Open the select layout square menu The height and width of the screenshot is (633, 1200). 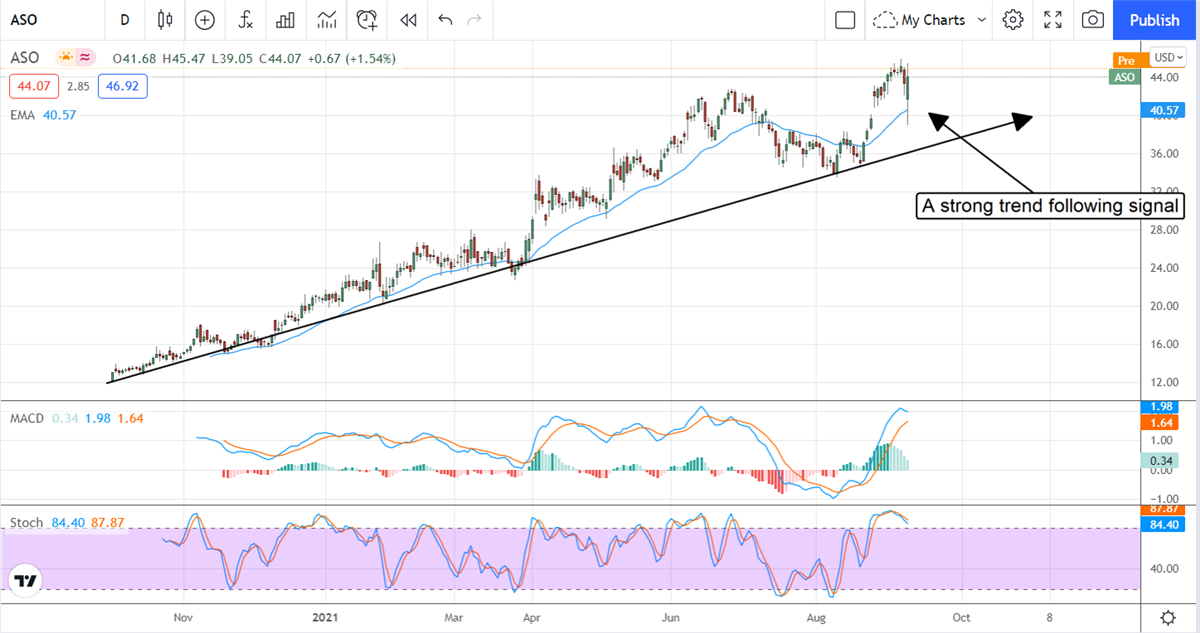[x=845, y=19]
